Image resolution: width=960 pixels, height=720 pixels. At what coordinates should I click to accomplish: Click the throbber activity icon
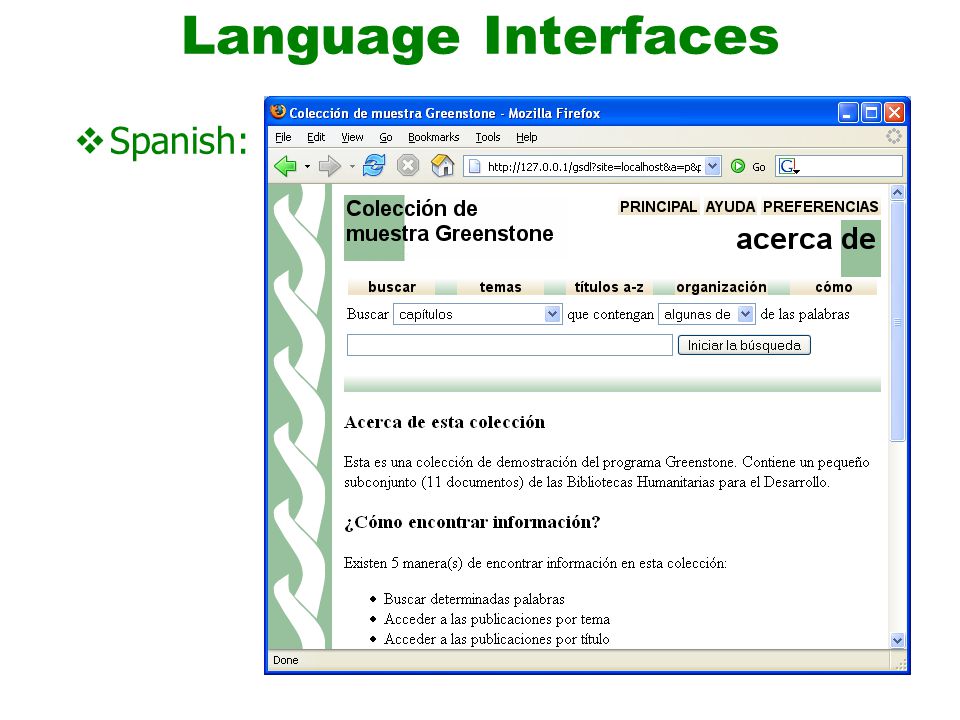893,137
